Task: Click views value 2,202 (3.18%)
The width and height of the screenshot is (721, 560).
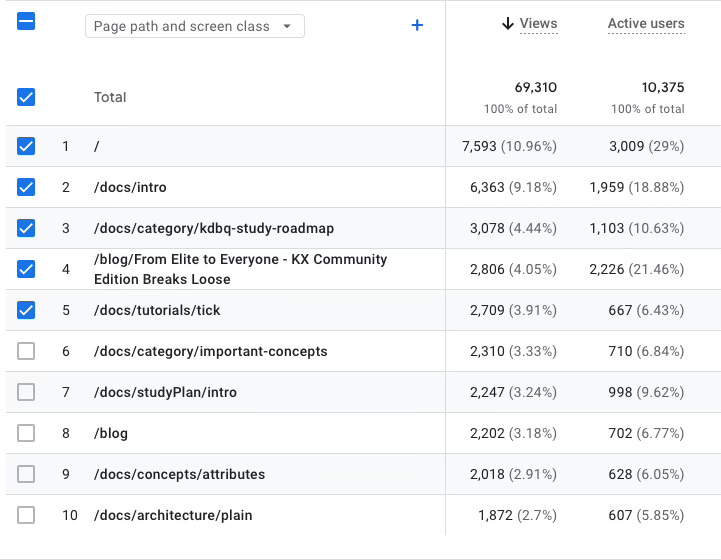Action: point(513,433)
